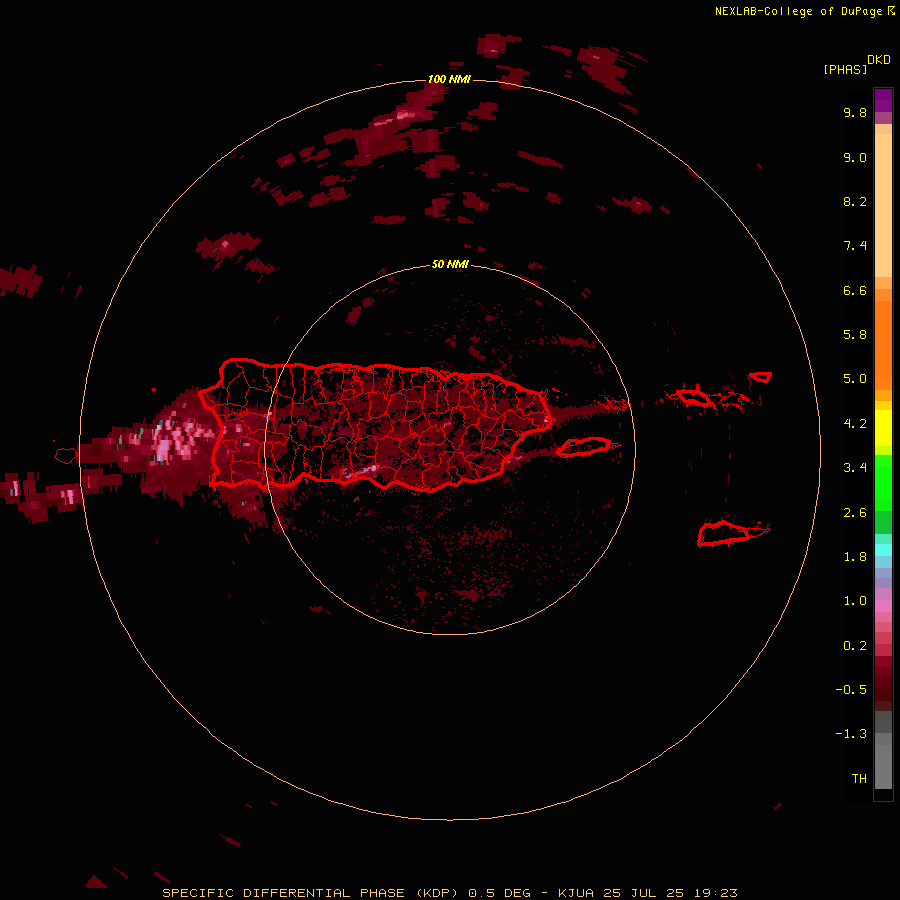Viewport: 900px width, 900px height.
Task: Click the yellow segment of the color bar
Action: click(x=883, y=428)
